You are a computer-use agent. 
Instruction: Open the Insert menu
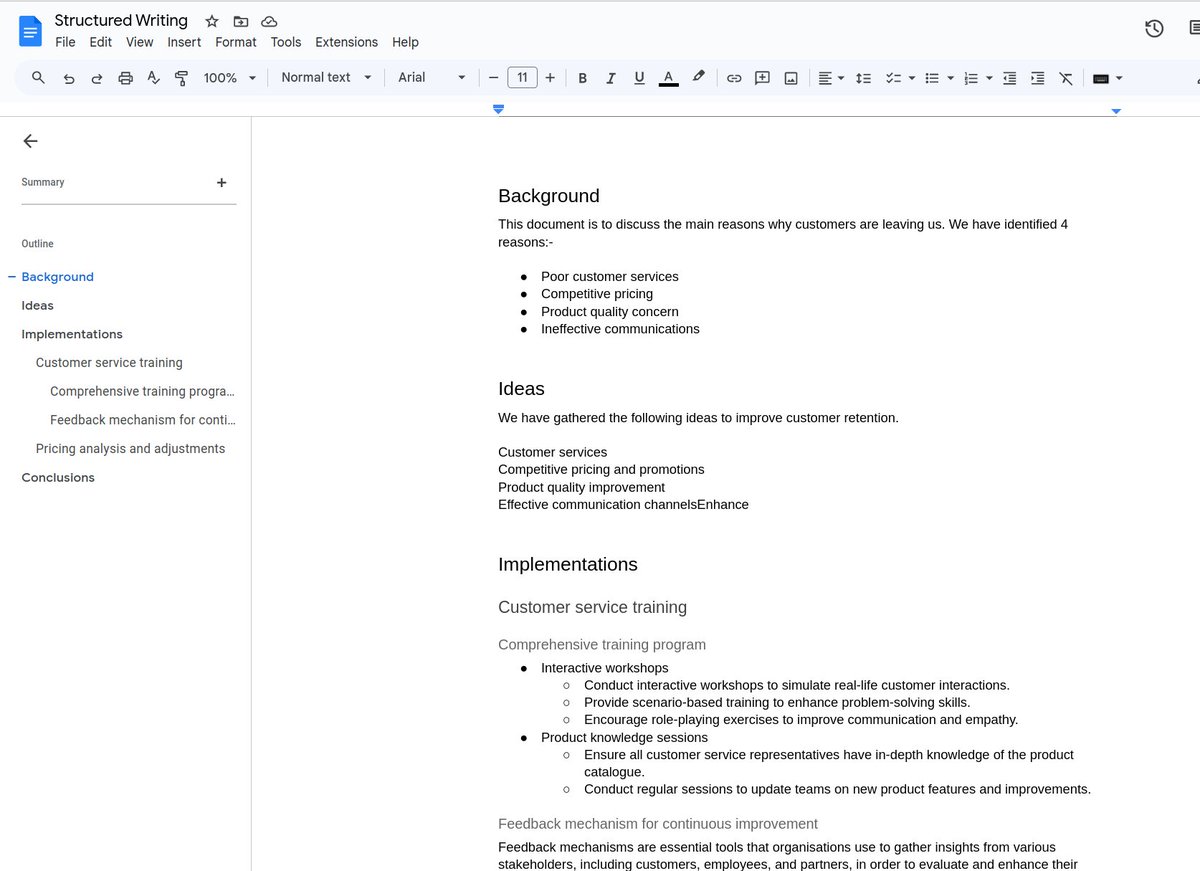tap(184, 42)
